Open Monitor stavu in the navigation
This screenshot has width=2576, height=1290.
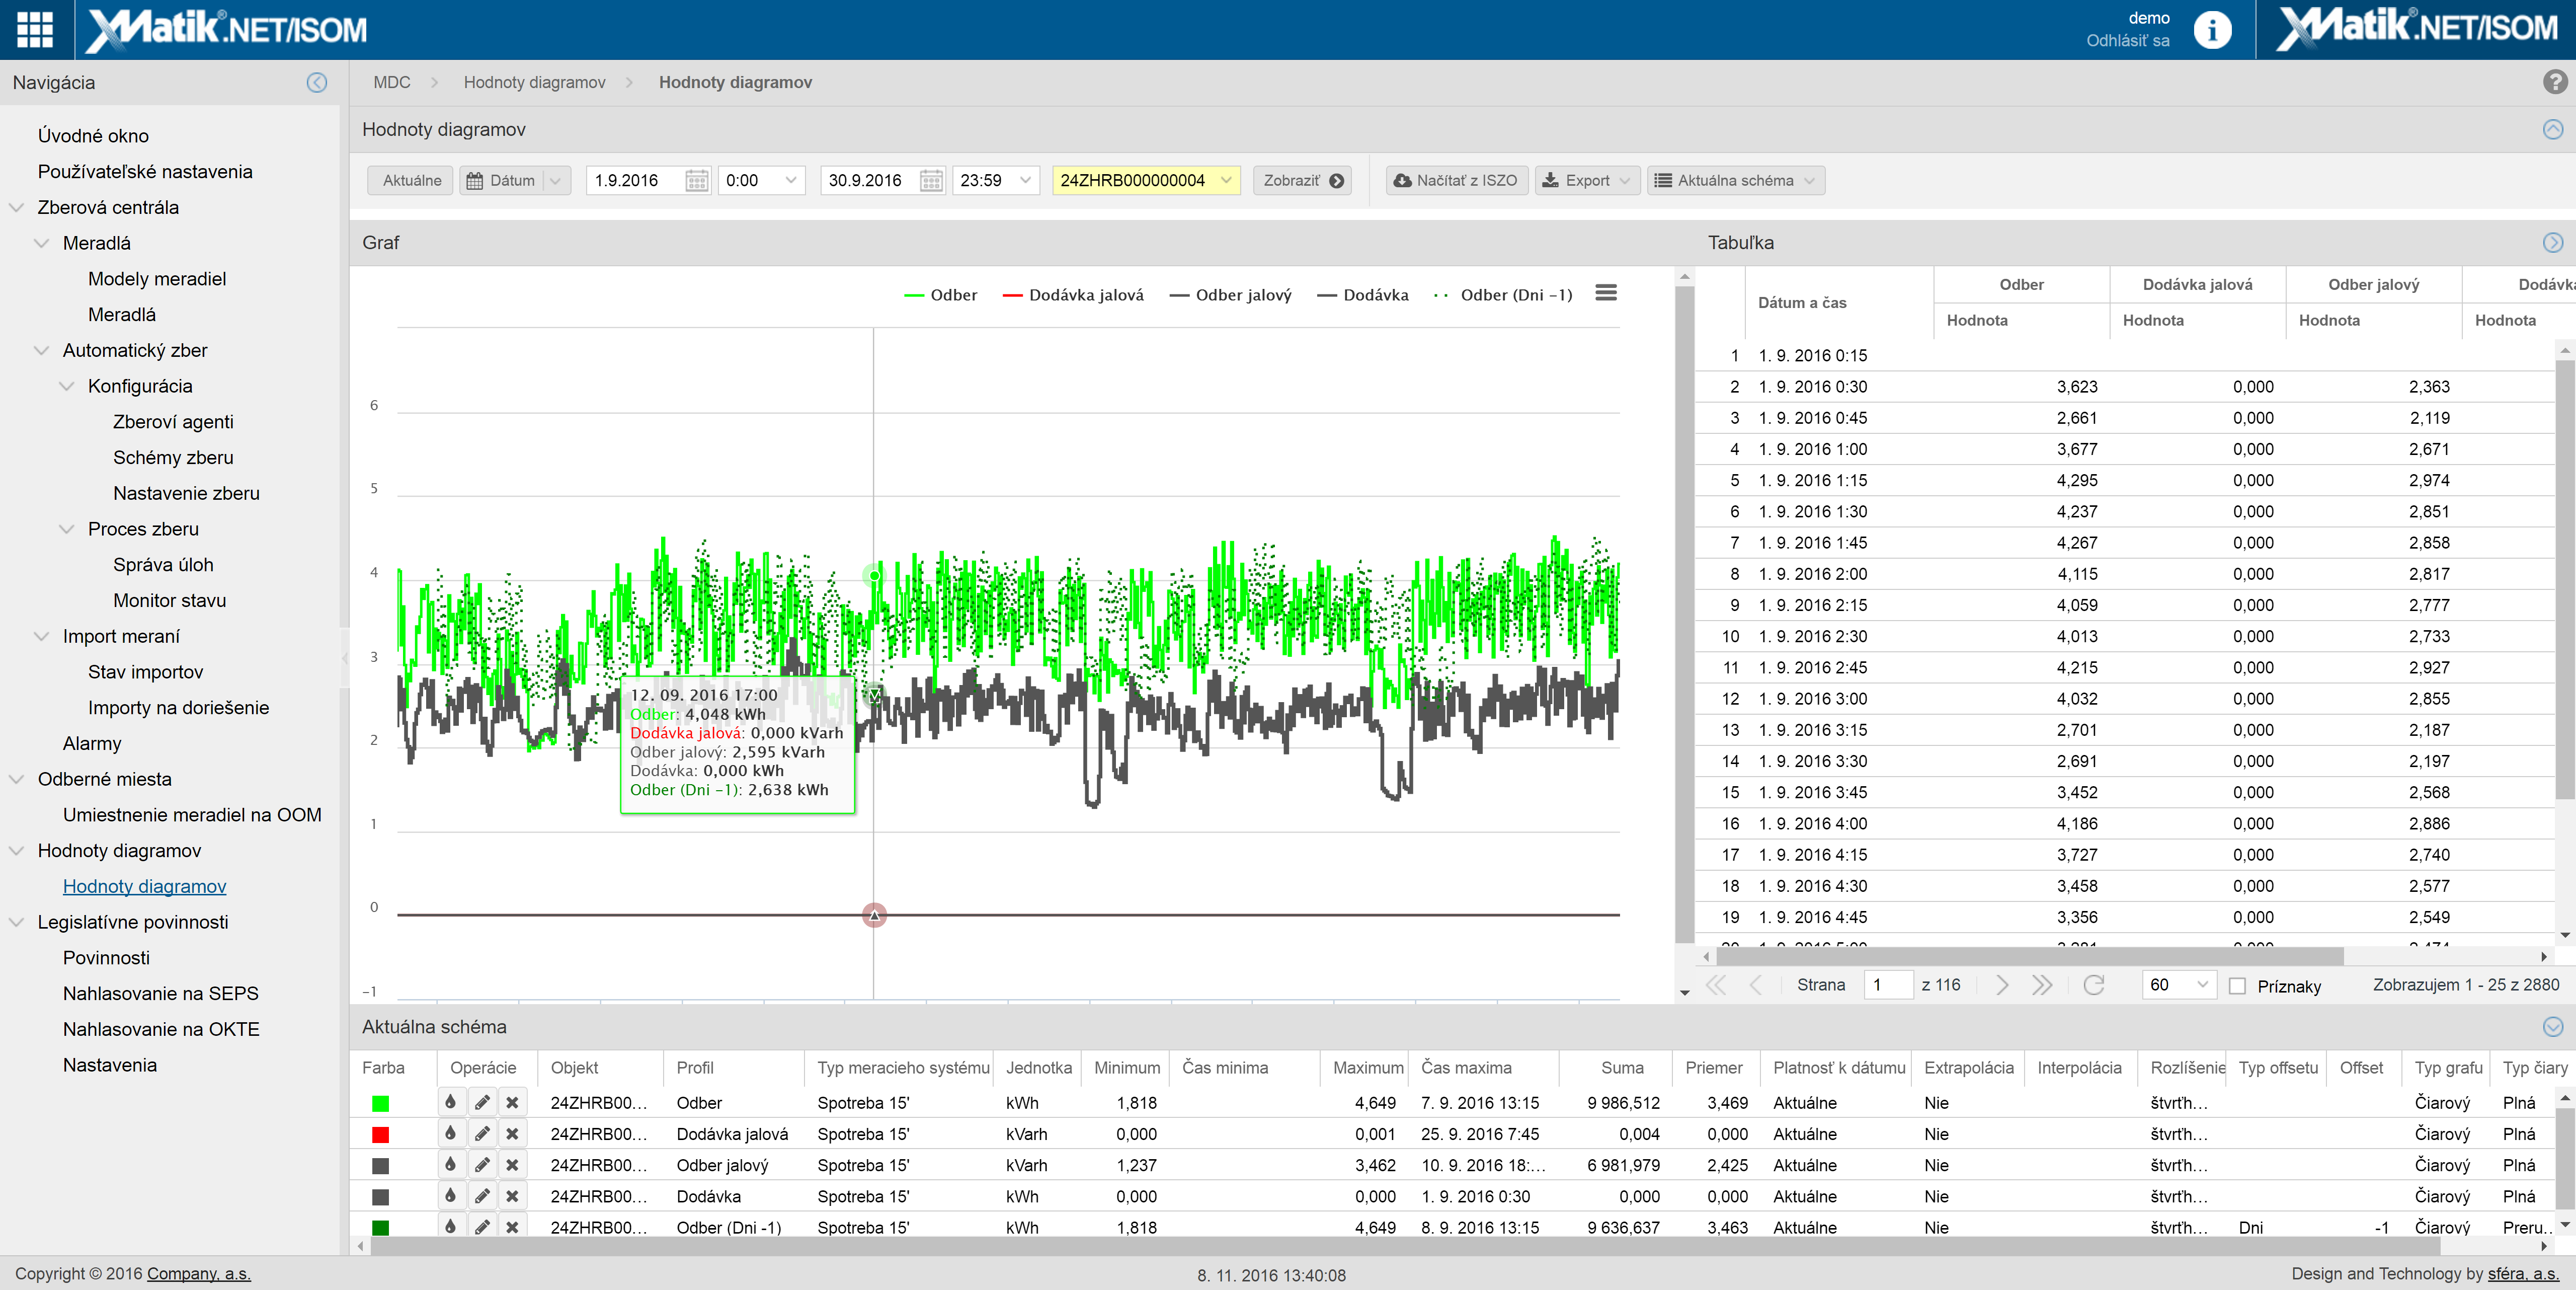click(170, 600)
